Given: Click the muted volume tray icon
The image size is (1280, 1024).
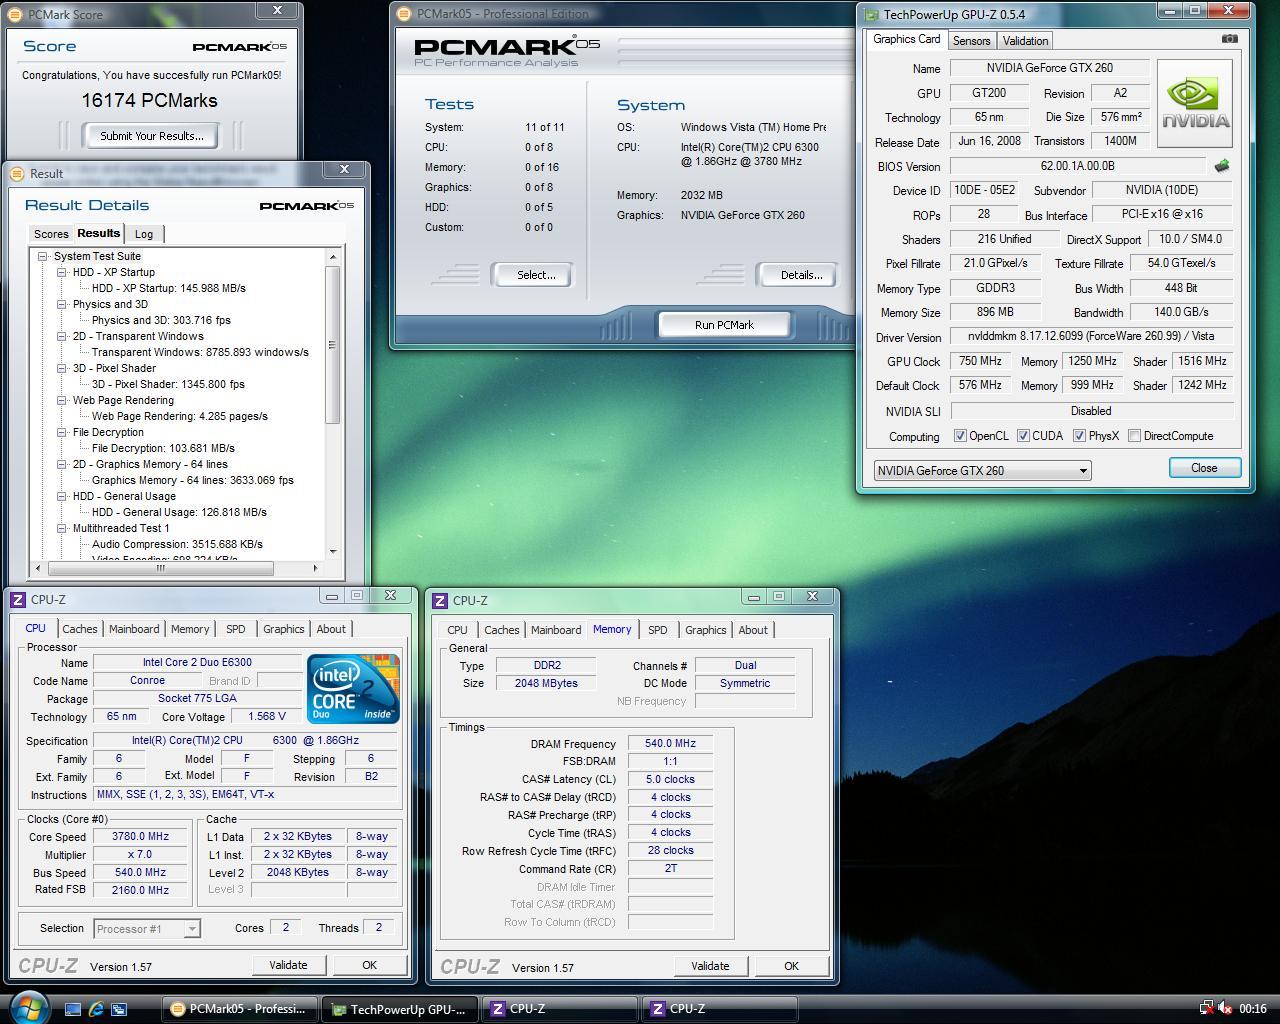Looking at the screenshot, I should [1225, 1008].
